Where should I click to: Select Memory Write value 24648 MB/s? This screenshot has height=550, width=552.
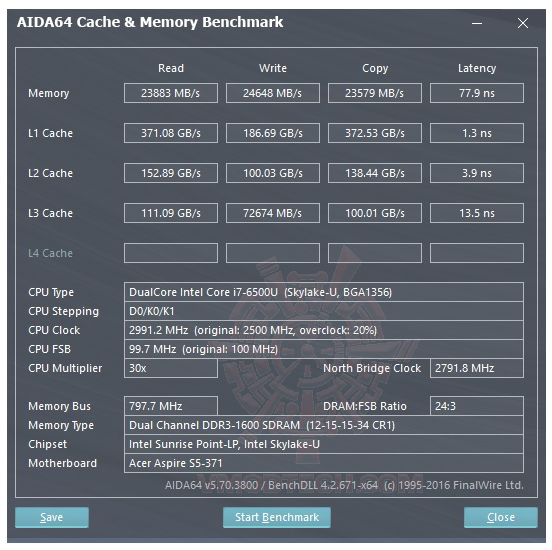273,93
